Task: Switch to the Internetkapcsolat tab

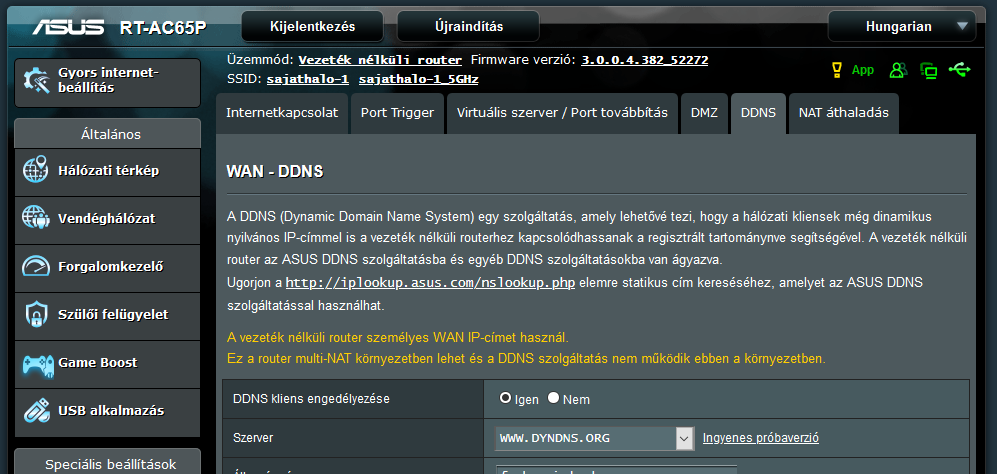Action: tap(282, 113)
